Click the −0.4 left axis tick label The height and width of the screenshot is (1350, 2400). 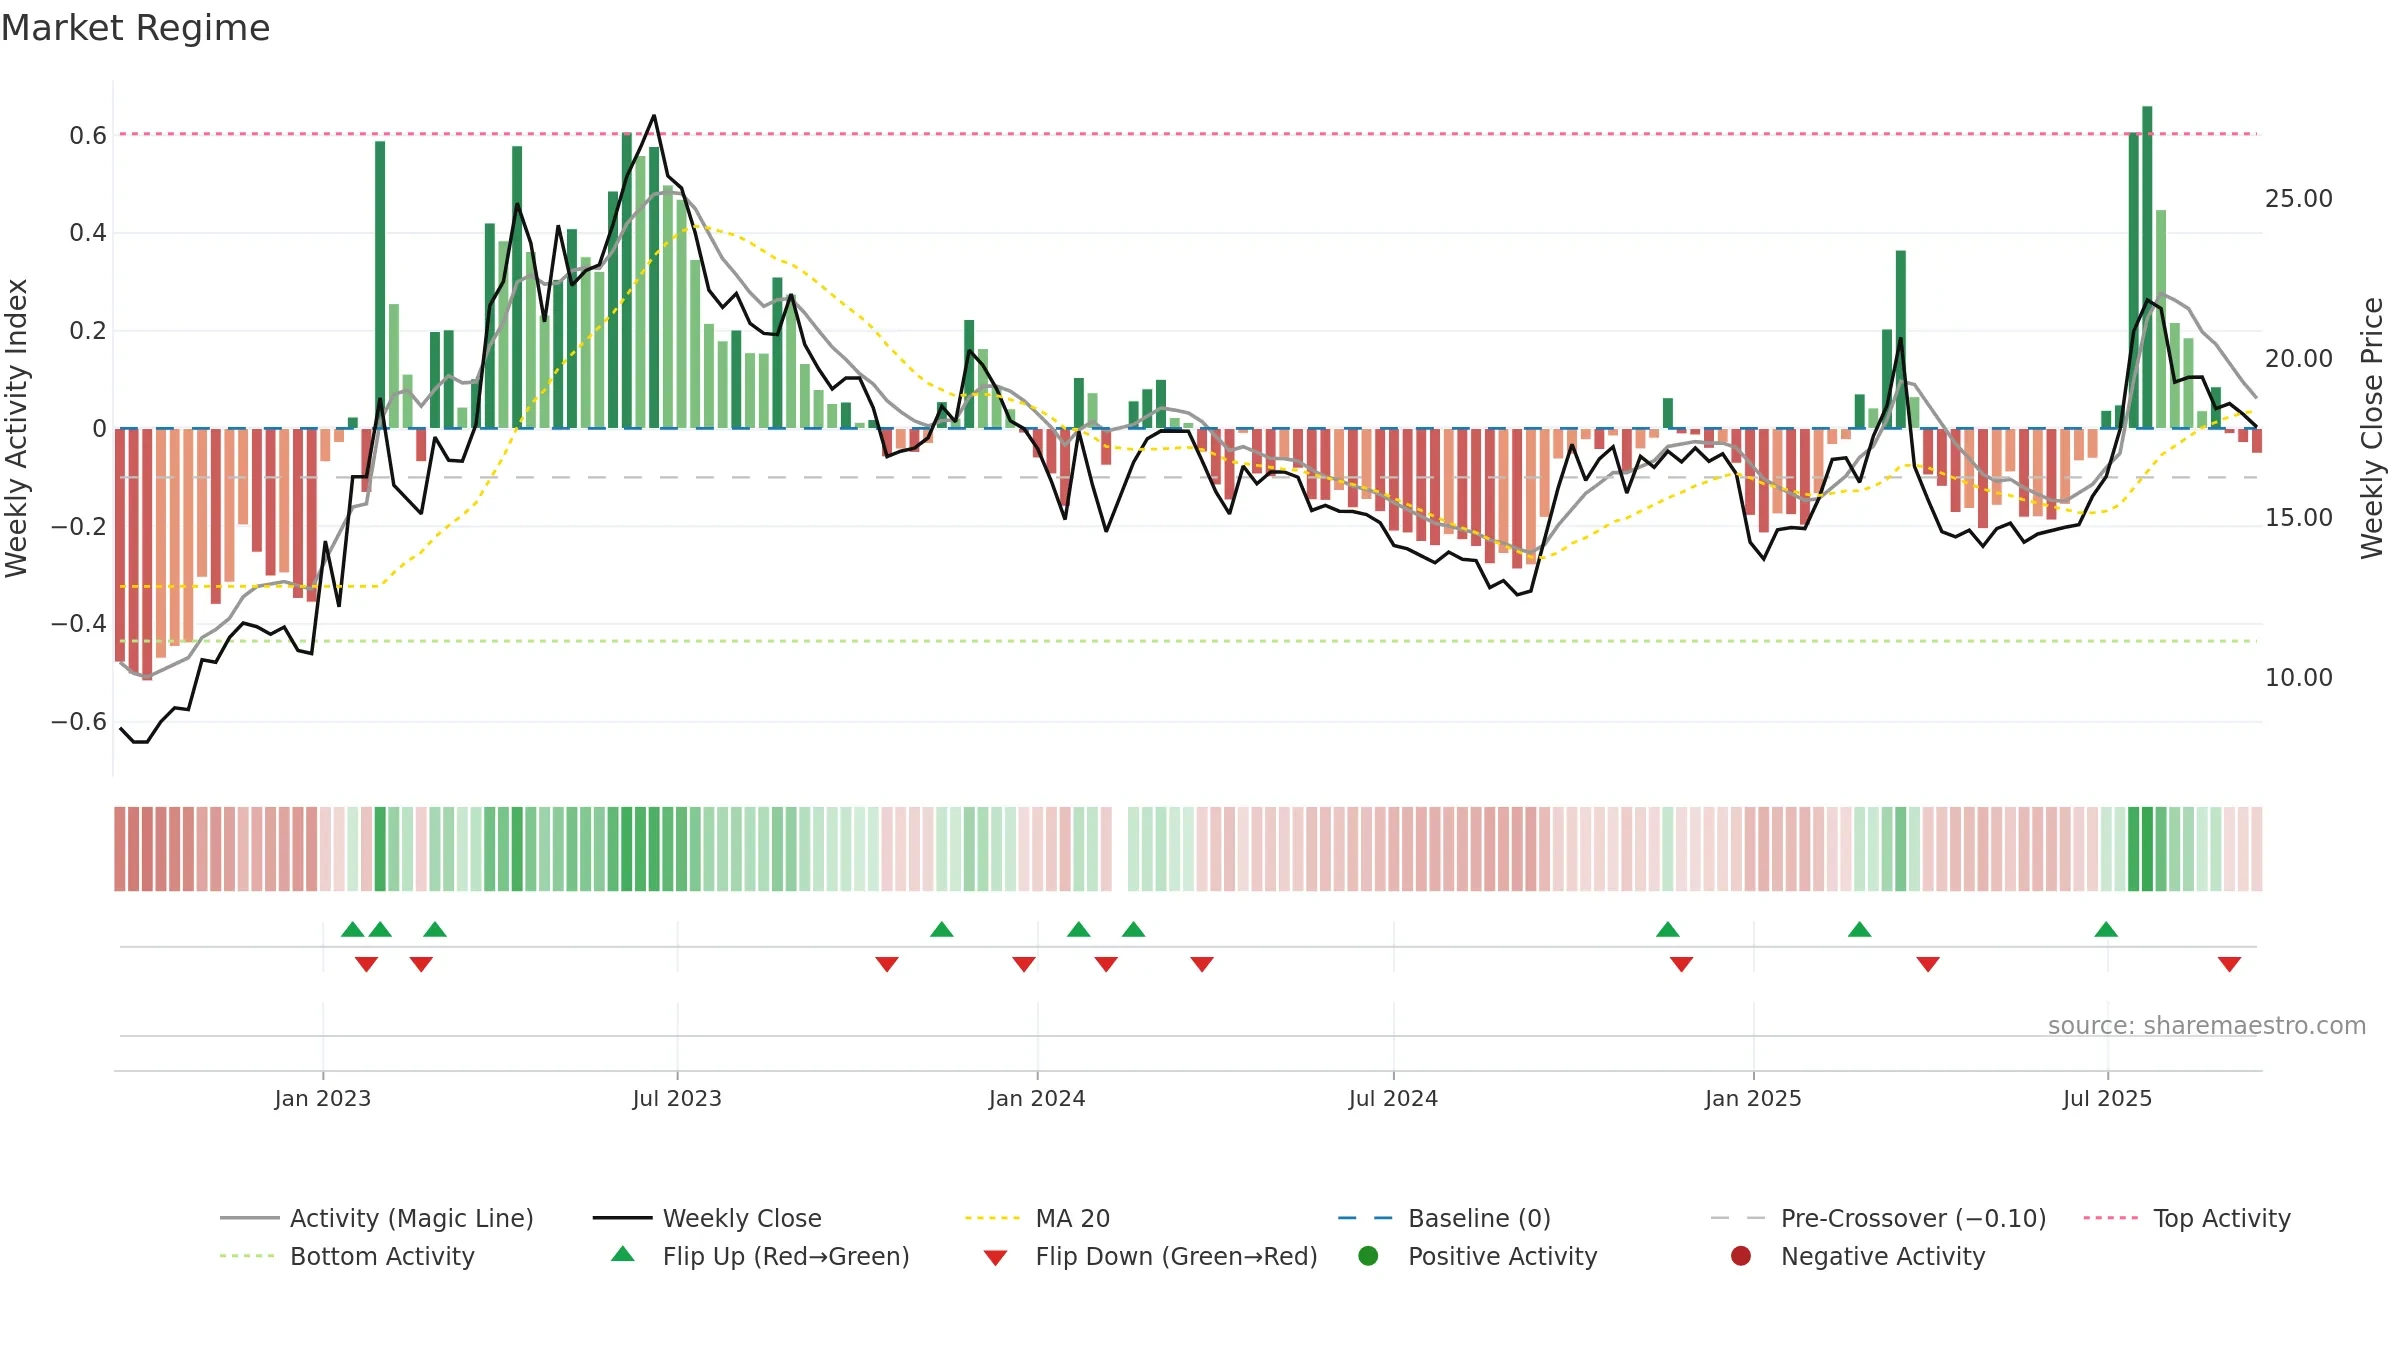78,623
